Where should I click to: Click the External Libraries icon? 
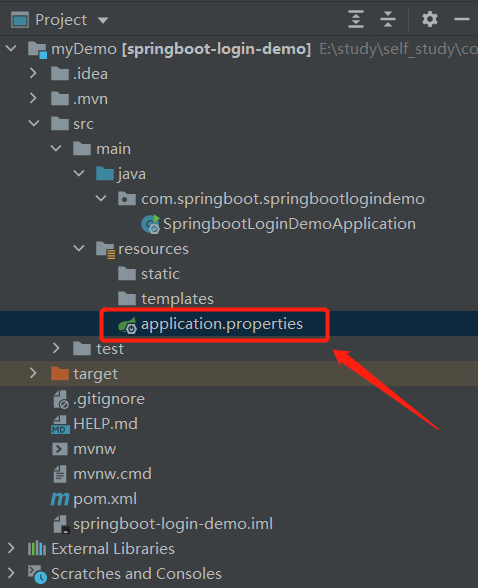(x=37, y=549)
